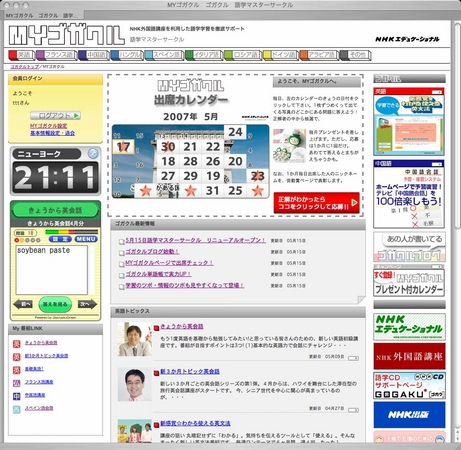Open the ハングル language tab
The width and height of the screenshot is (461, 450).
pyautogui.click(x=127, y=55)
